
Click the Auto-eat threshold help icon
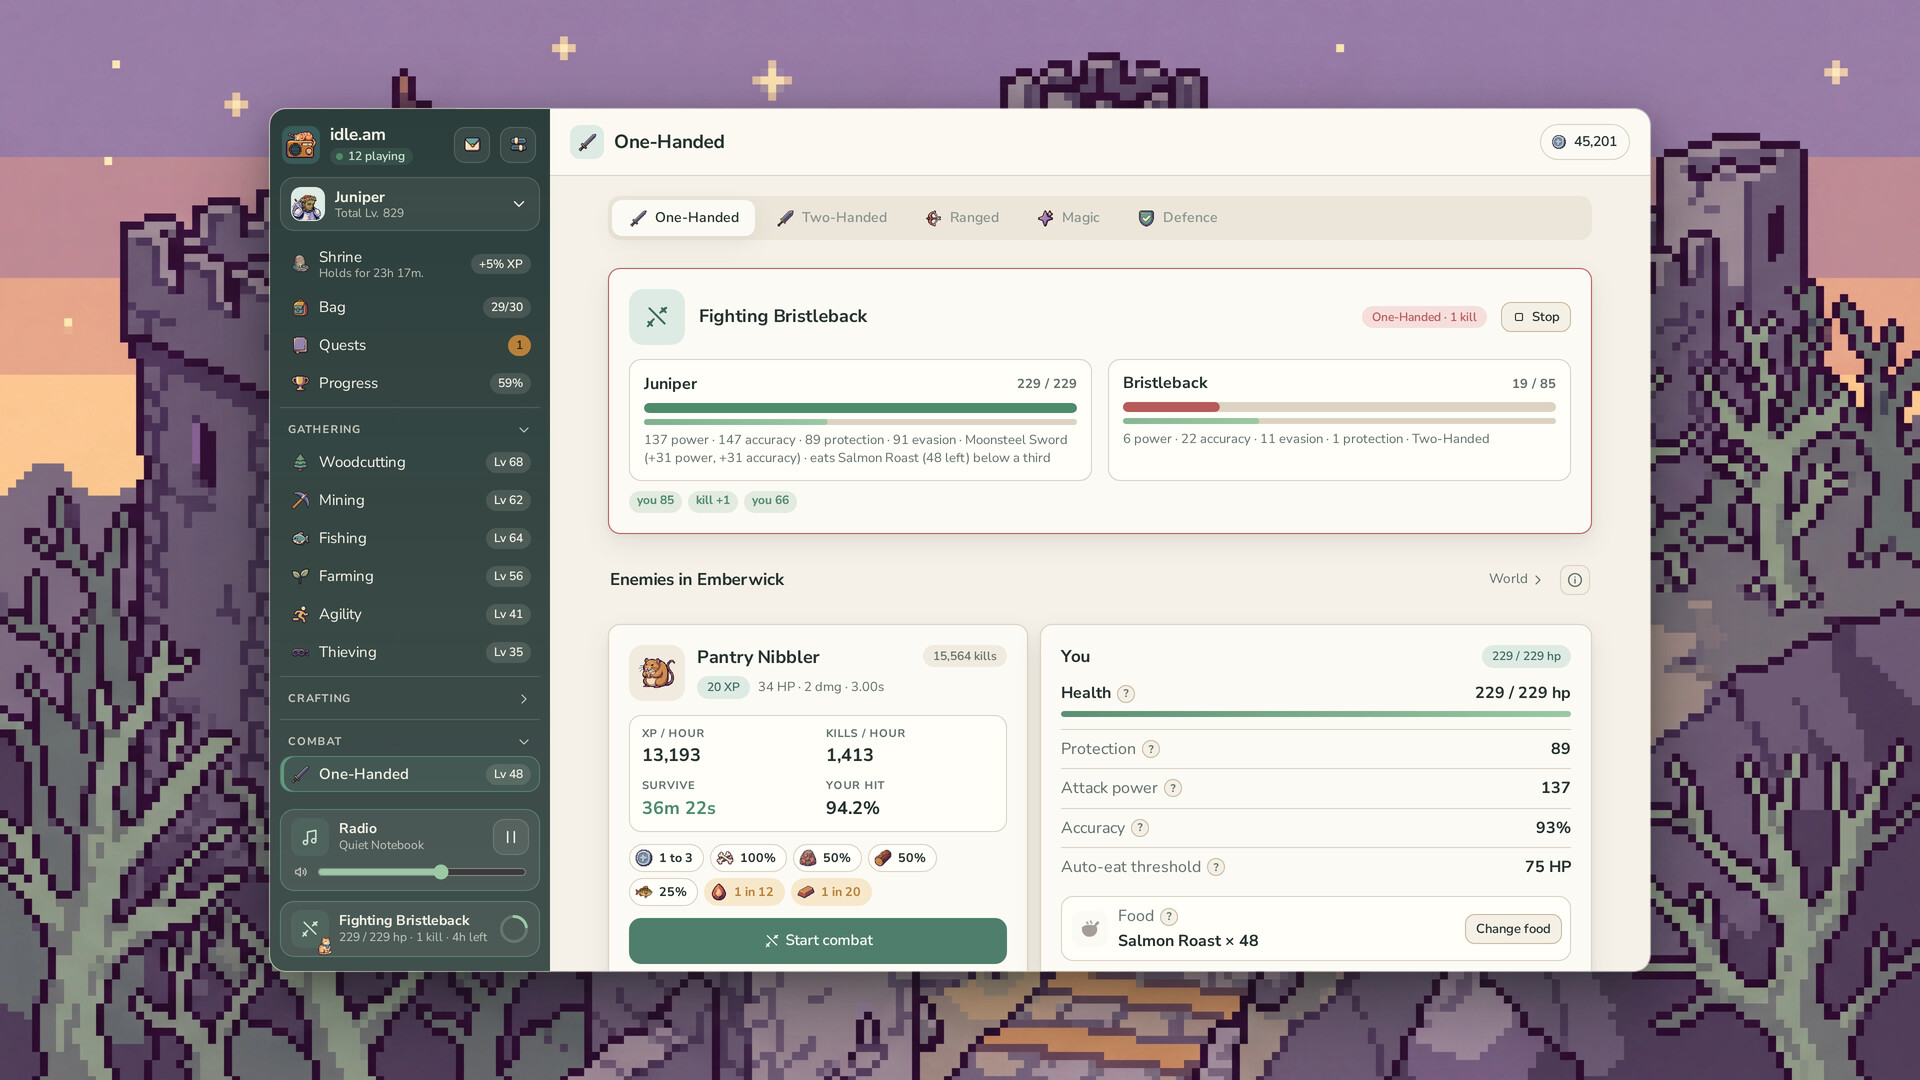[1216, 867]
